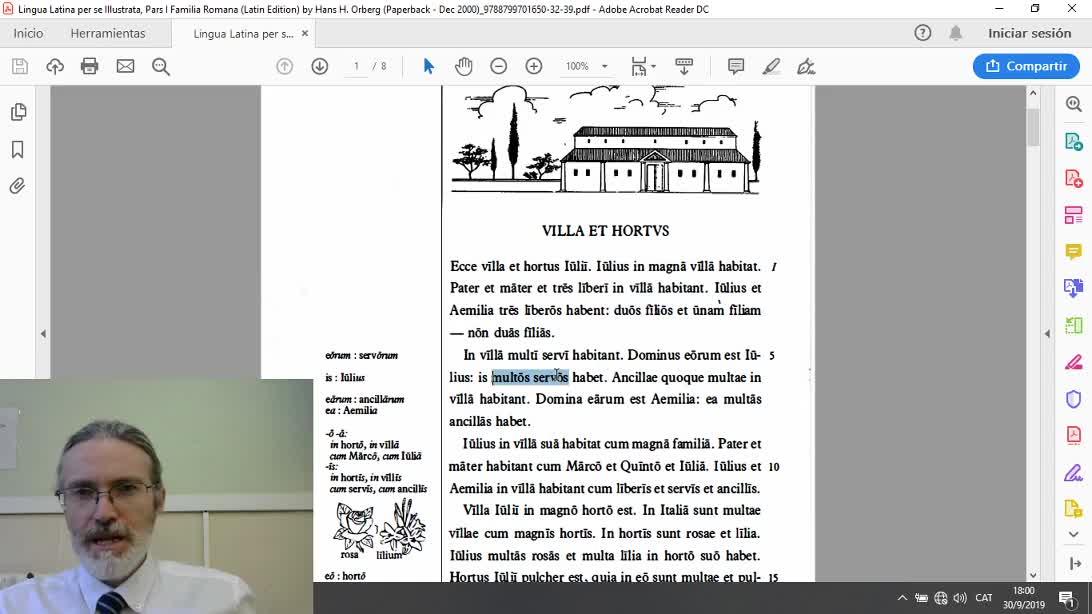Open the bookmarks panel icon
Viewport: 1092px width, 614px height.
tap(18, 149)
